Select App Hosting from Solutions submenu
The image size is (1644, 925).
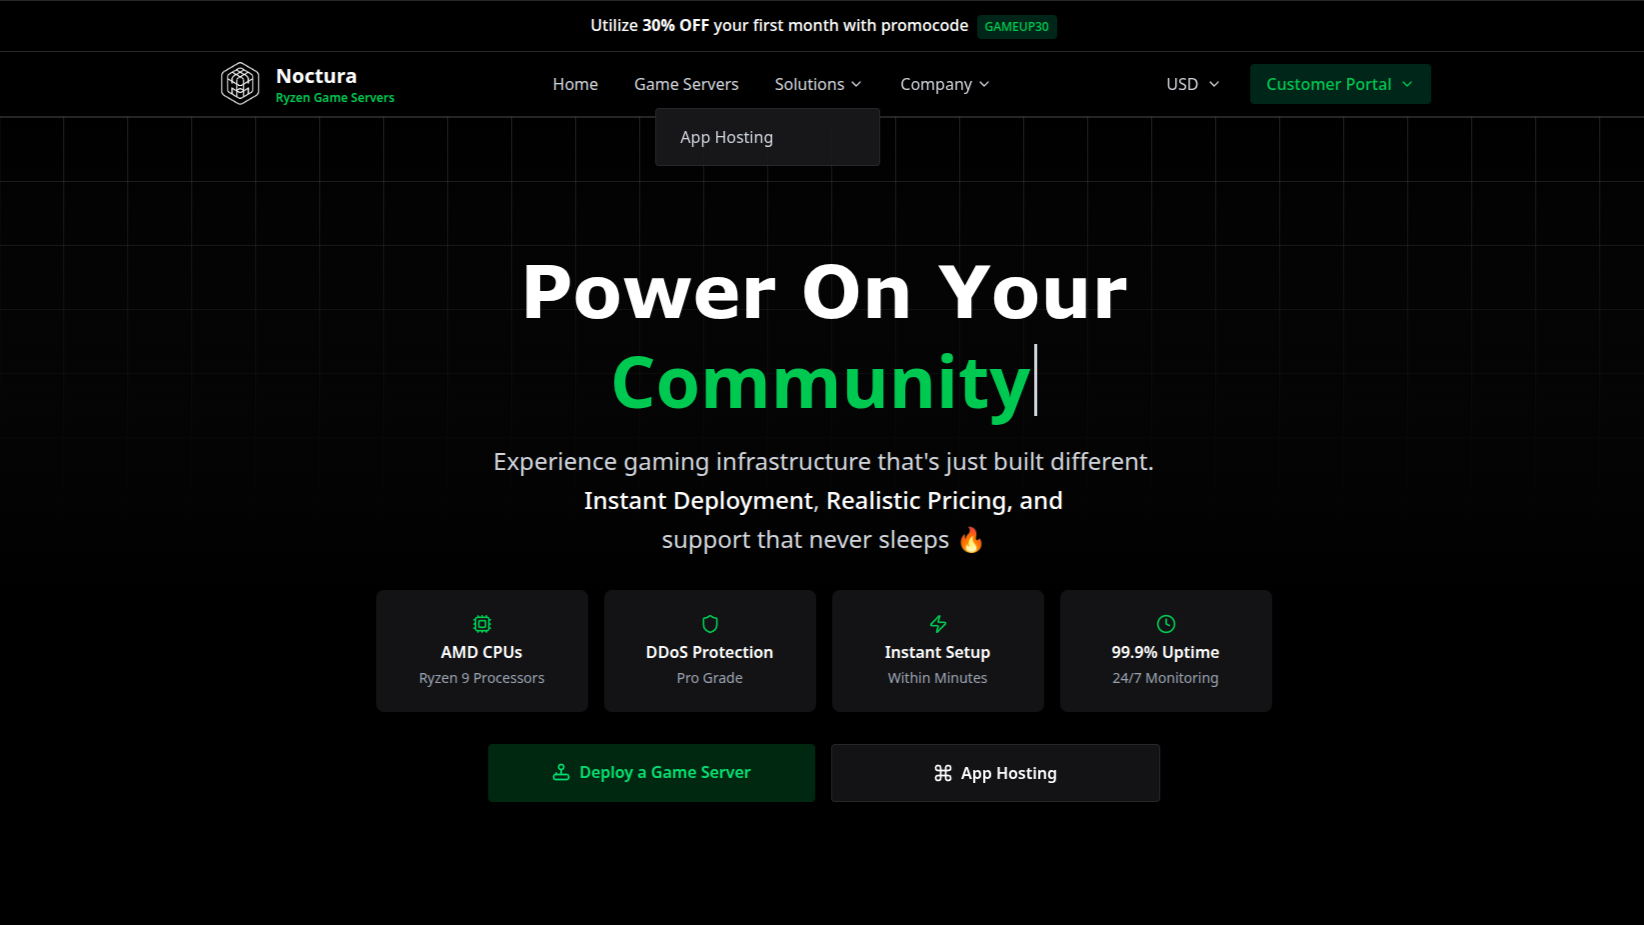click(x=727, y=137)
